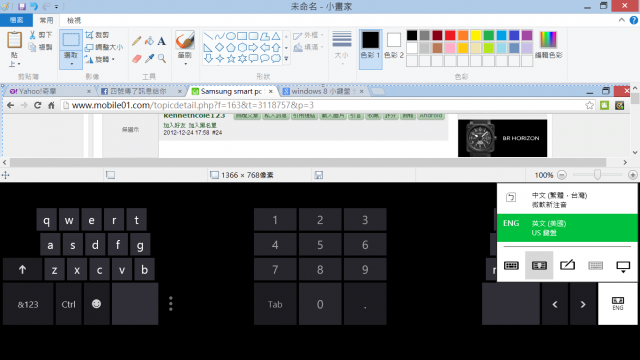Screen dimensions: 640x360
Task: Switch to standard keyboard layout icon
Action: point(511,266)
